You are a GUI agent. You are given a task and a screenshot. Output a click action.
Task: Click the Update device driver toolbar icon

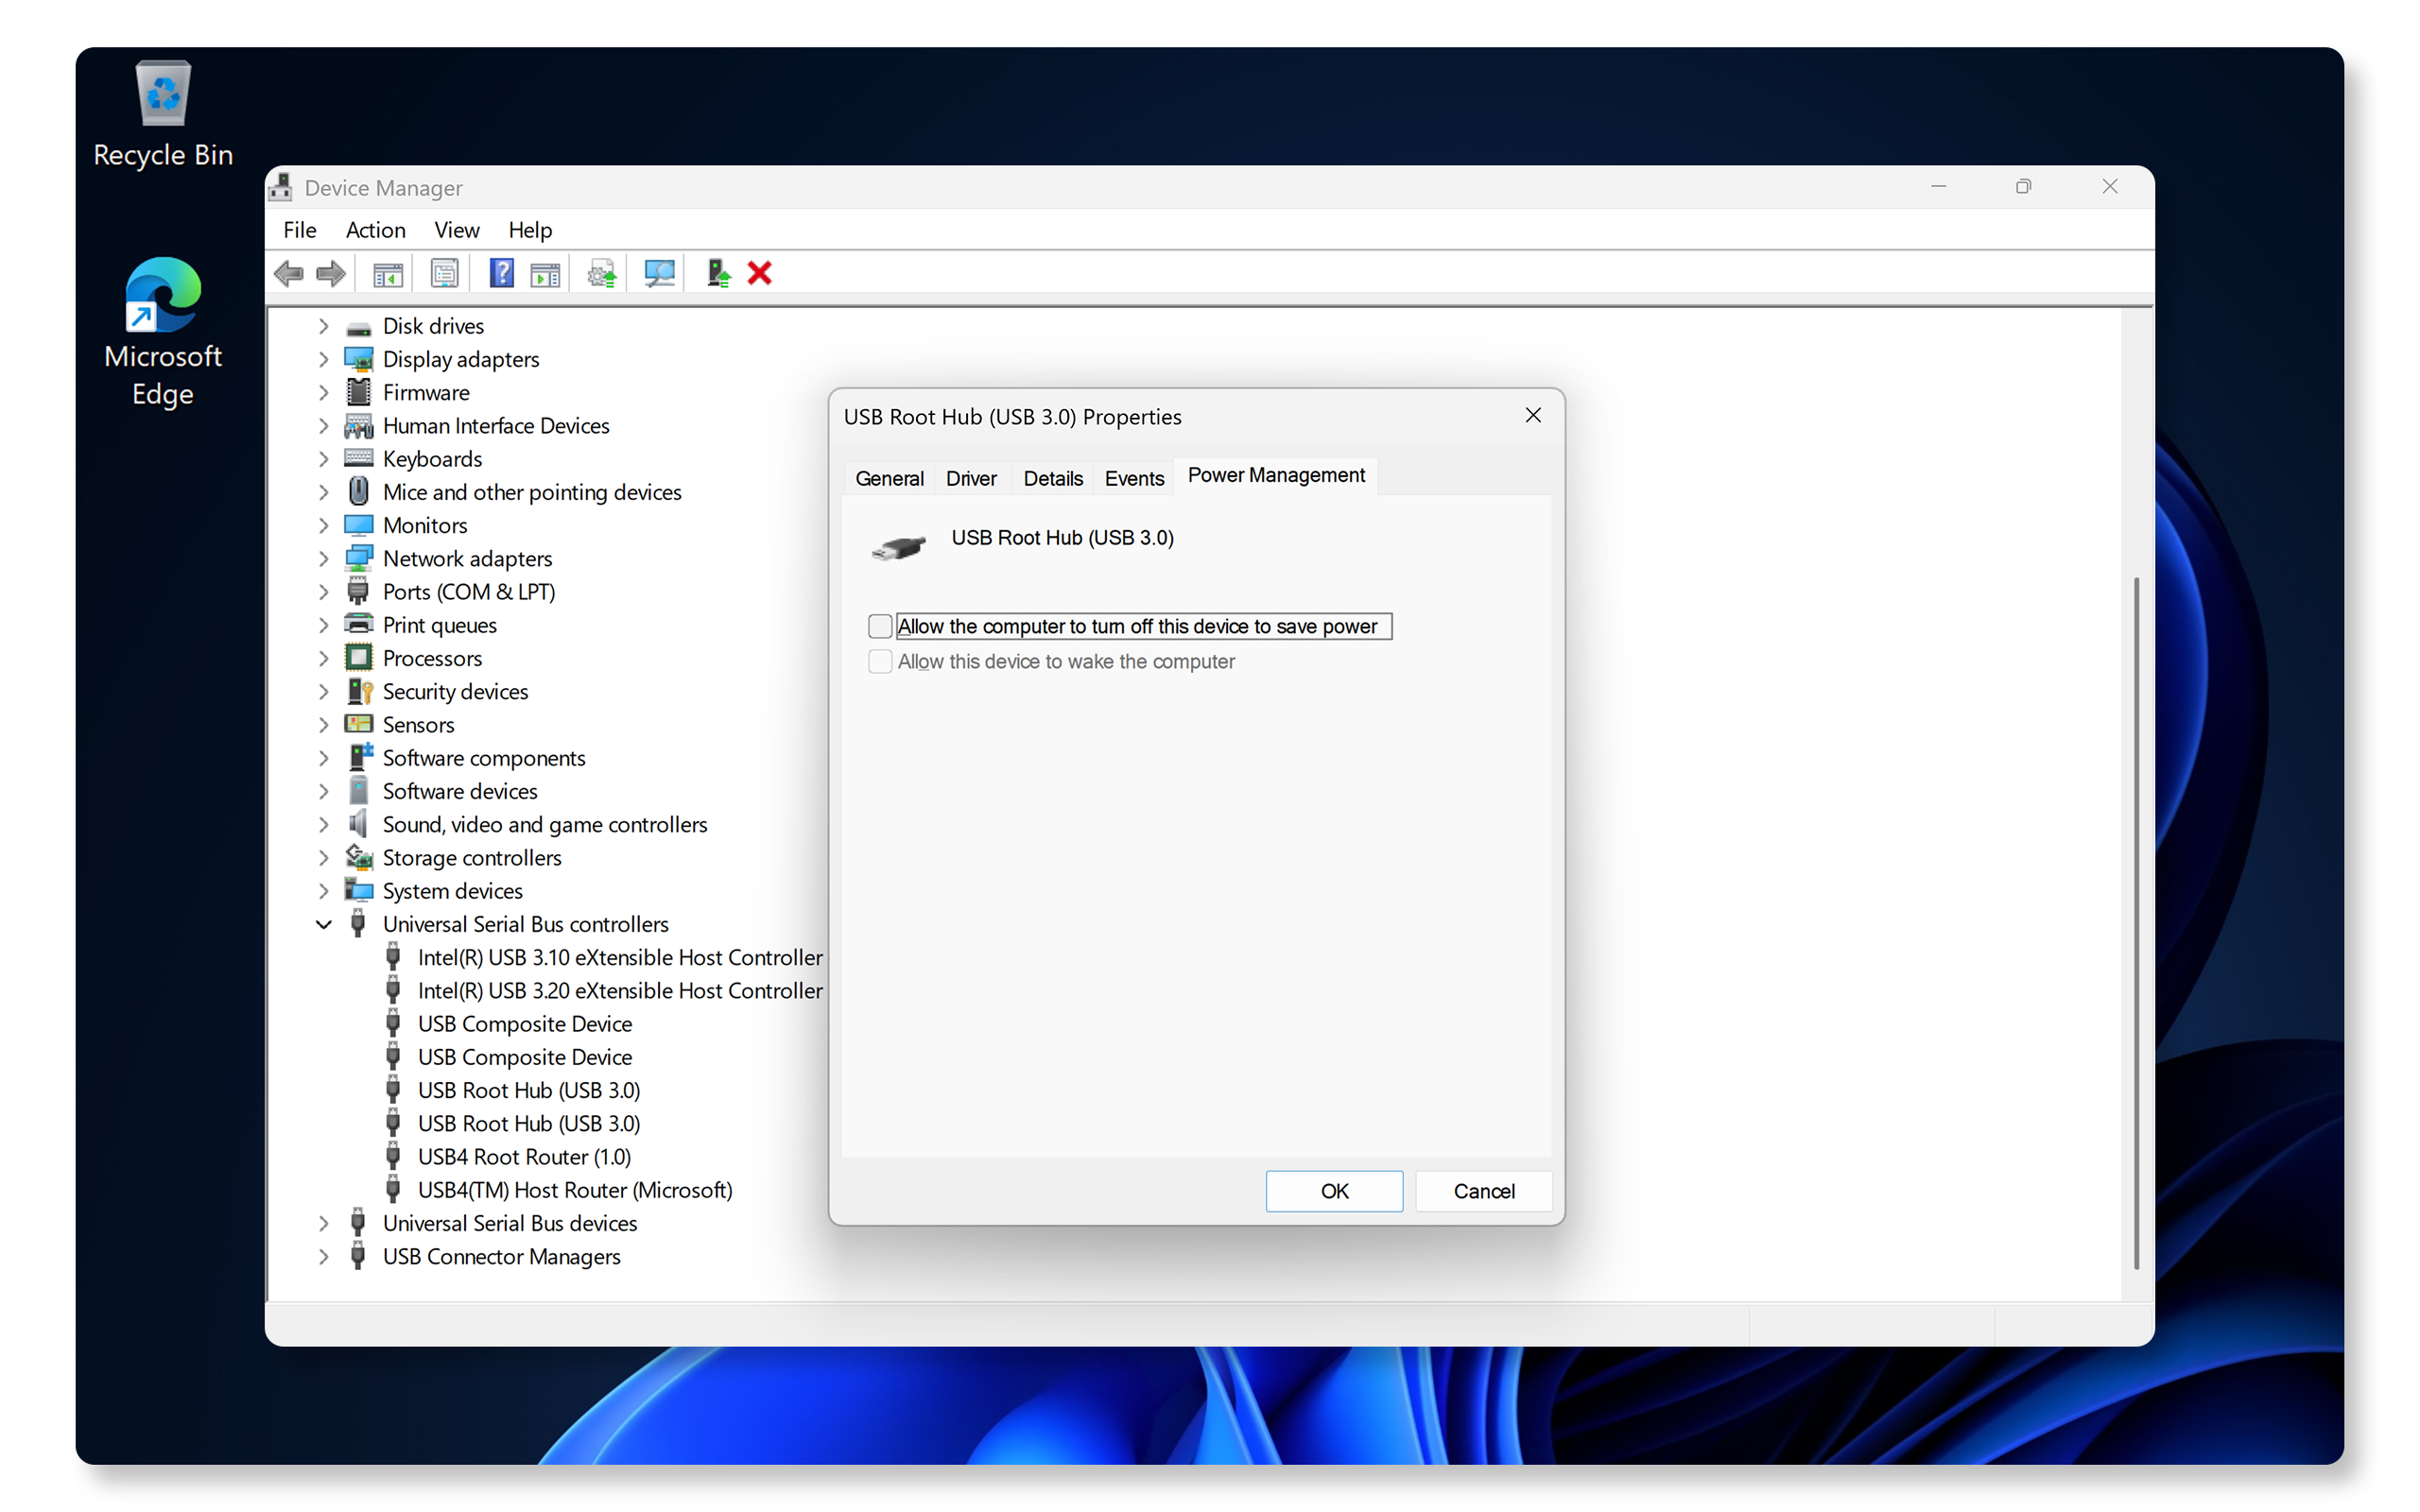click(x=602, y=273)
